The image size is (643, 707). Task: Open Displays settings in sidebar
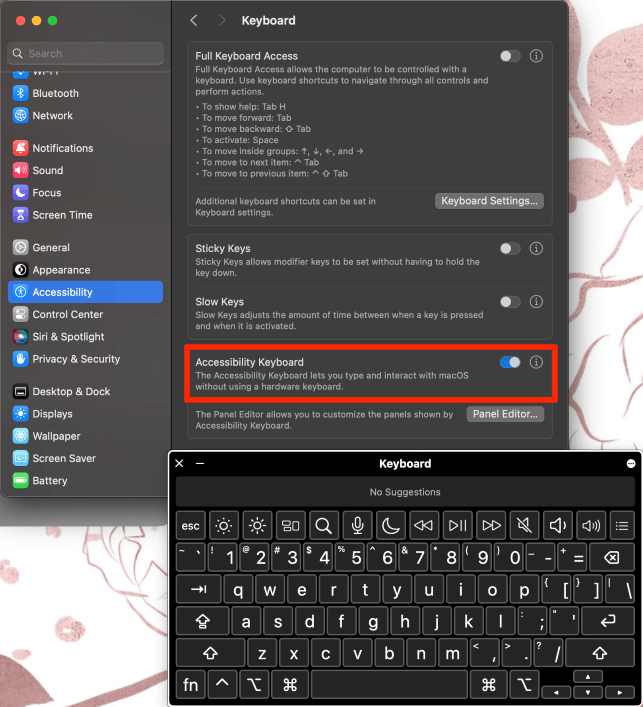86,414
